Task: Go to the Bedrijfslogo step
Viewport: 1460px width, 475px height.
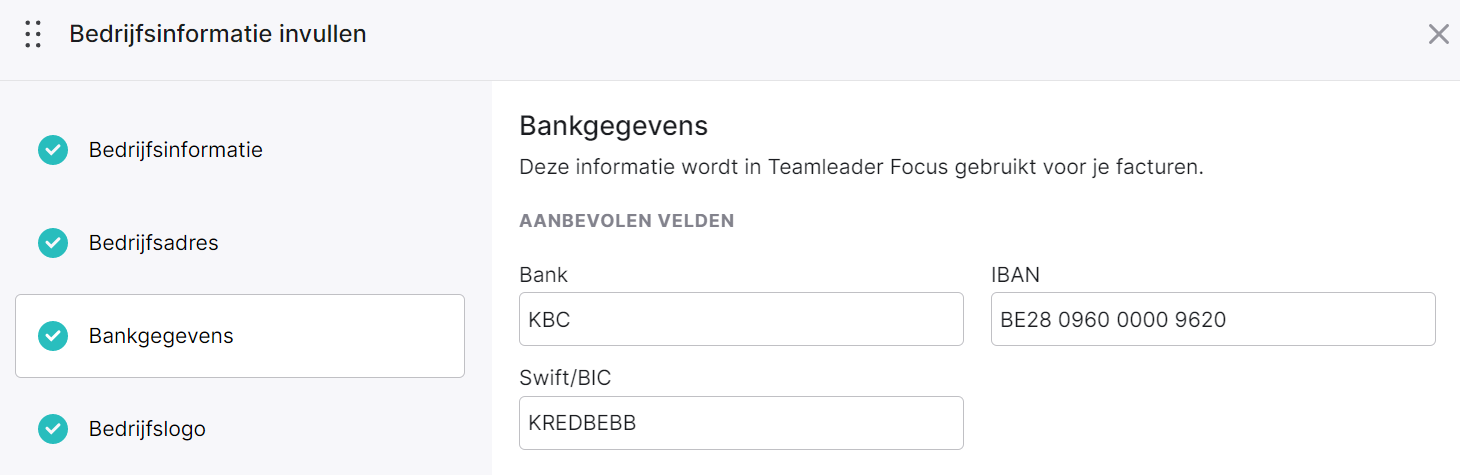Action: click(240, 429)
